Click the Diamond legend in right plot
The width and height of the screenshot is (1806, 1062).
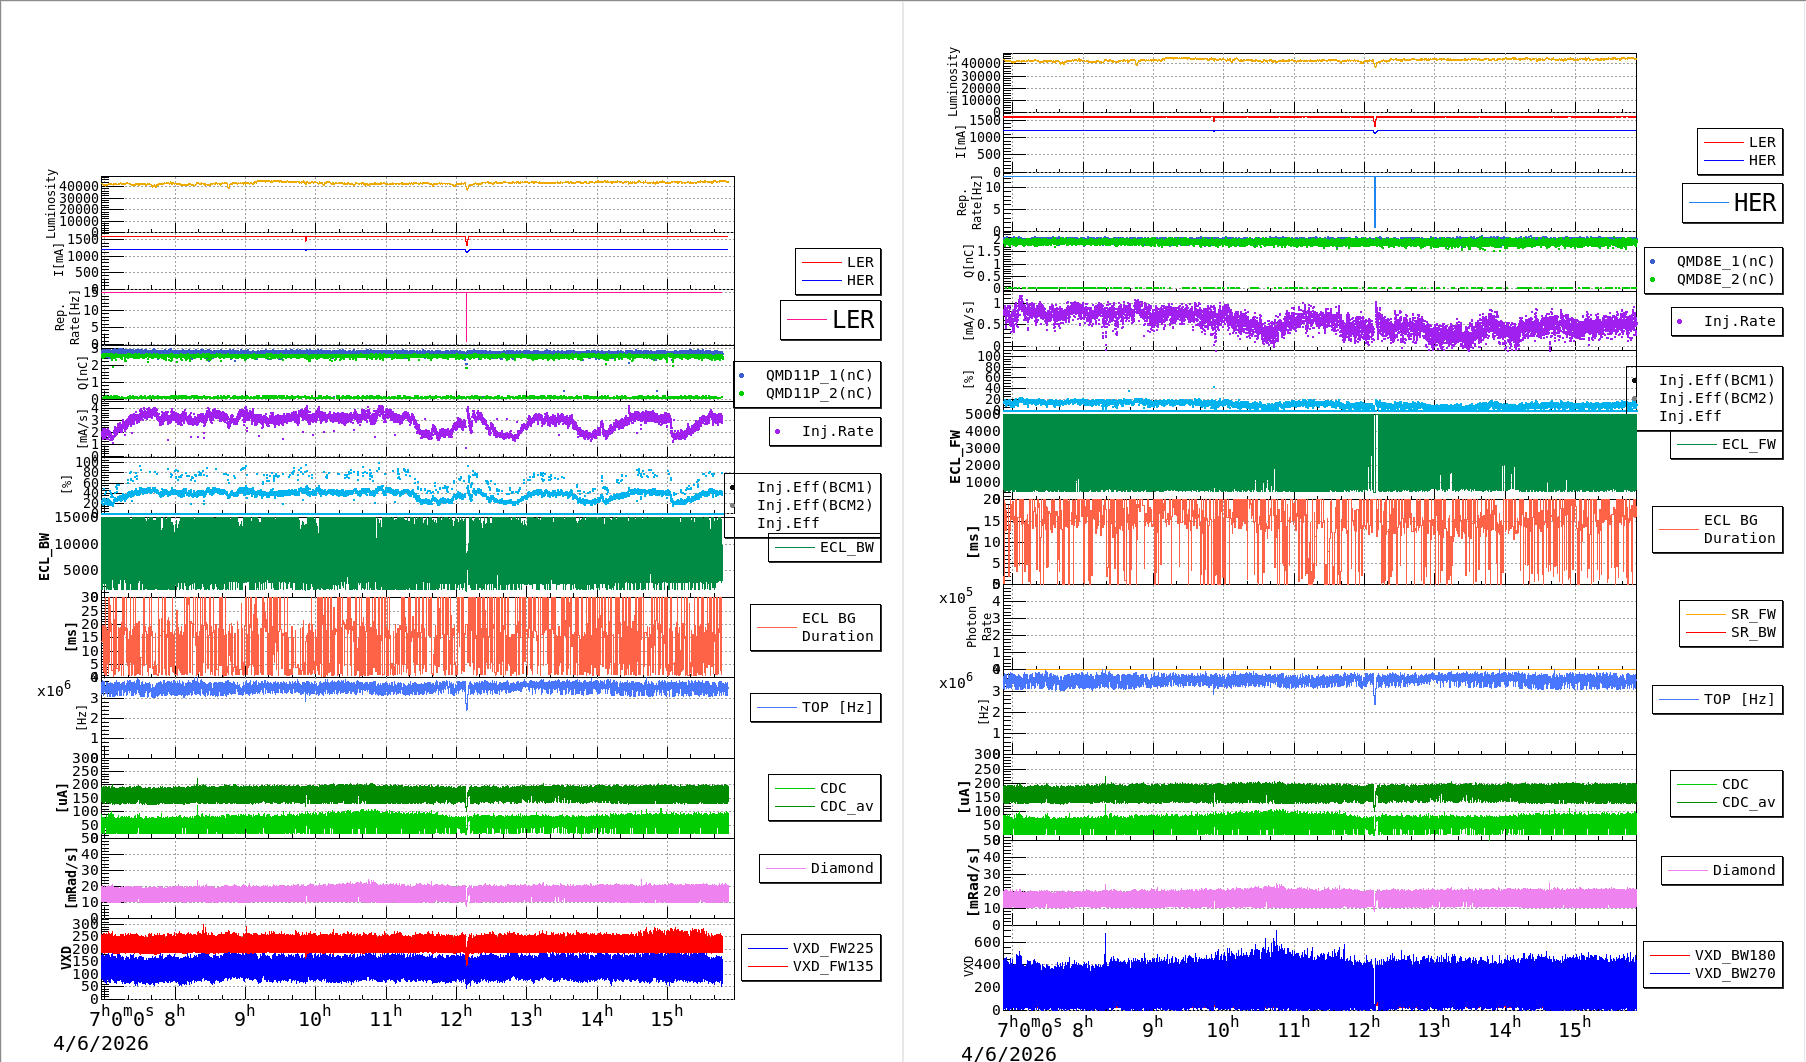click(x=1722, y=870)
